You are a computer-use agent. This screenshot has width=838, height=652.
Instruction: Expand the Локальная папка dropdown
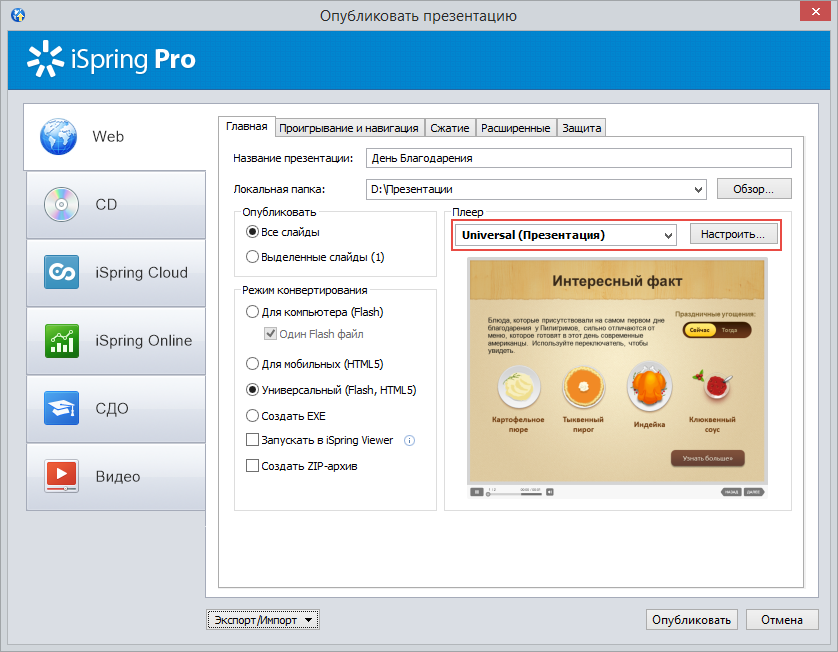pyautogui.click(x=698, y=189)
